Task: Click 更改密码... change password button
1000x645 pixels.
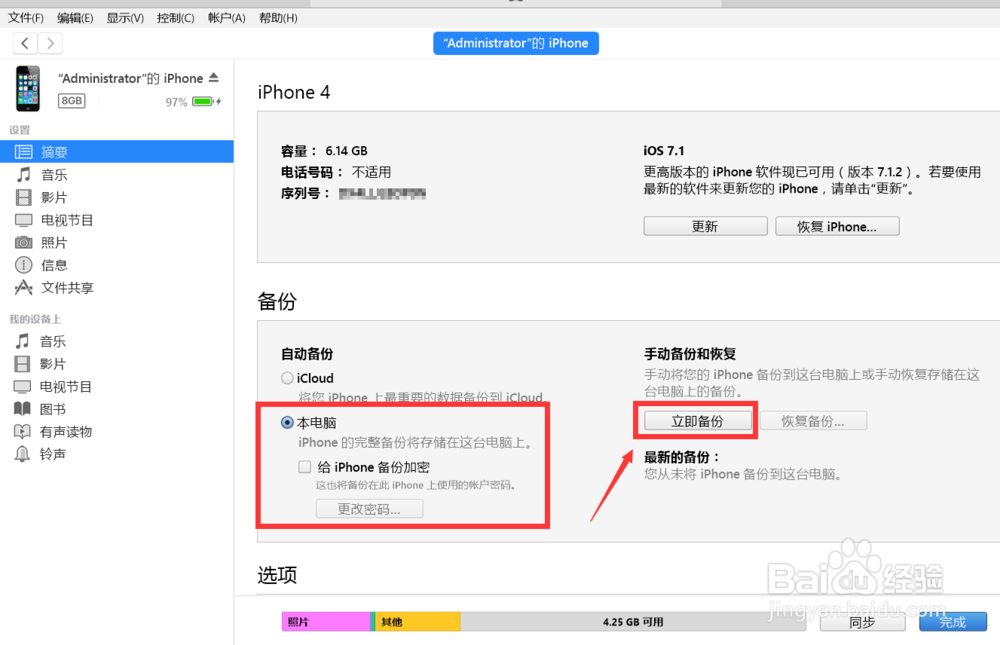Action: [x=369, y=509]
